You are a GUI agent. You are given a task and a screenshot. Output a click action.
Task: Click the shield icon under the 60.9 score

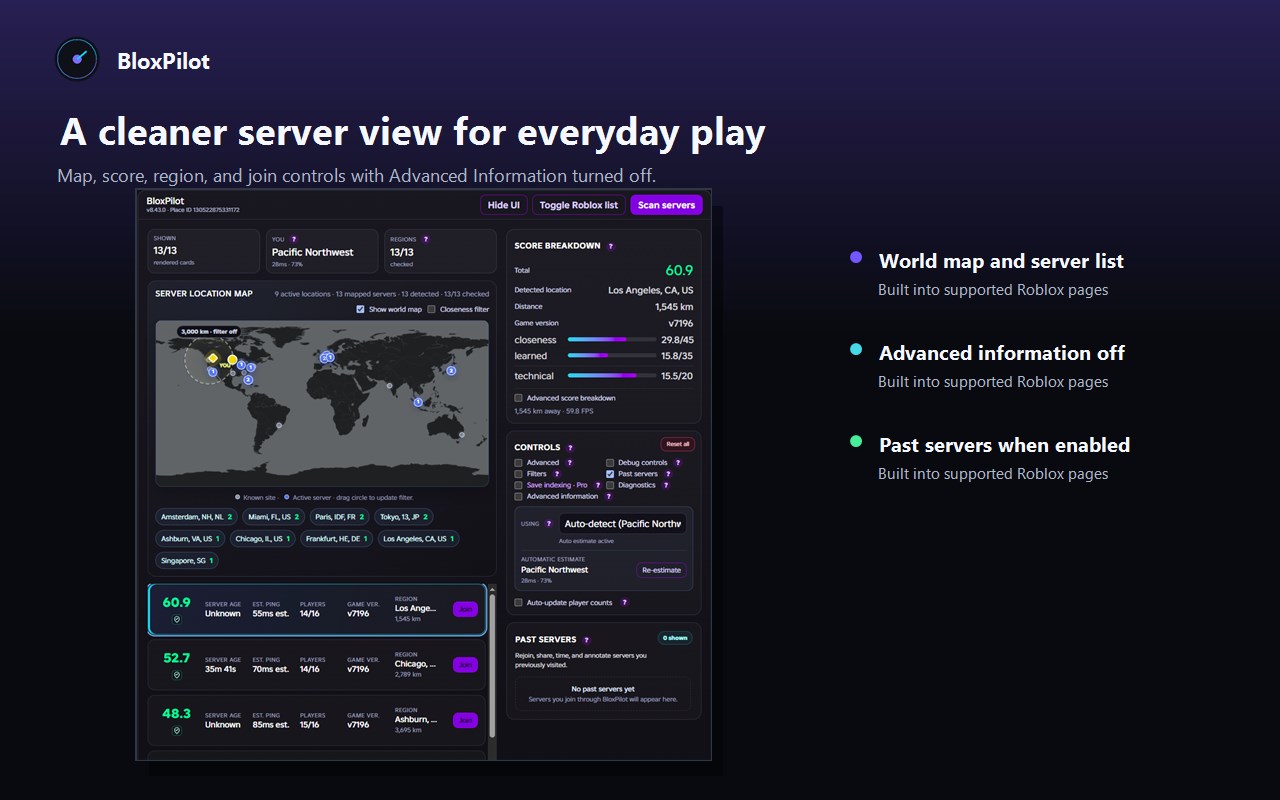click(176, 619)
